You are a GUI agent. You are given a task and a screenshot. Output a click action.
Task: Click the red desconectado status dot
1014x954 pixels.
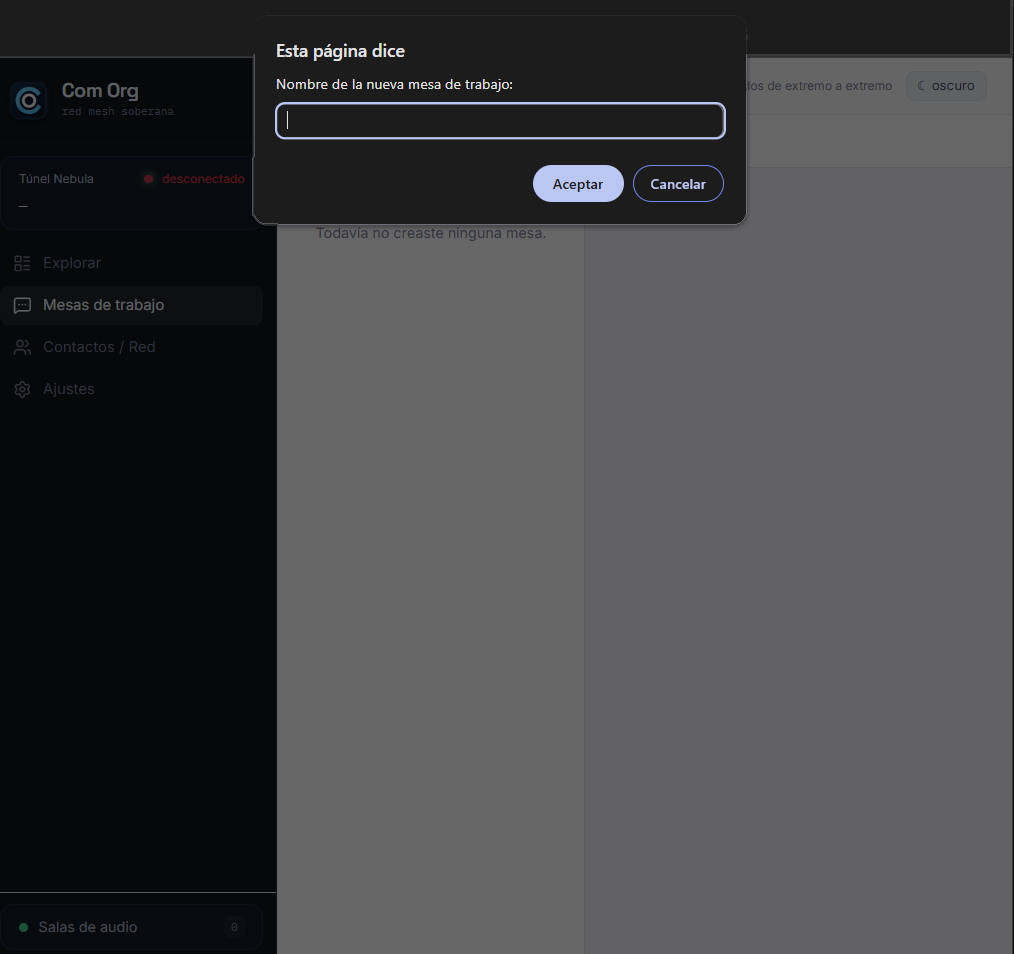click(x=149, y=179)
